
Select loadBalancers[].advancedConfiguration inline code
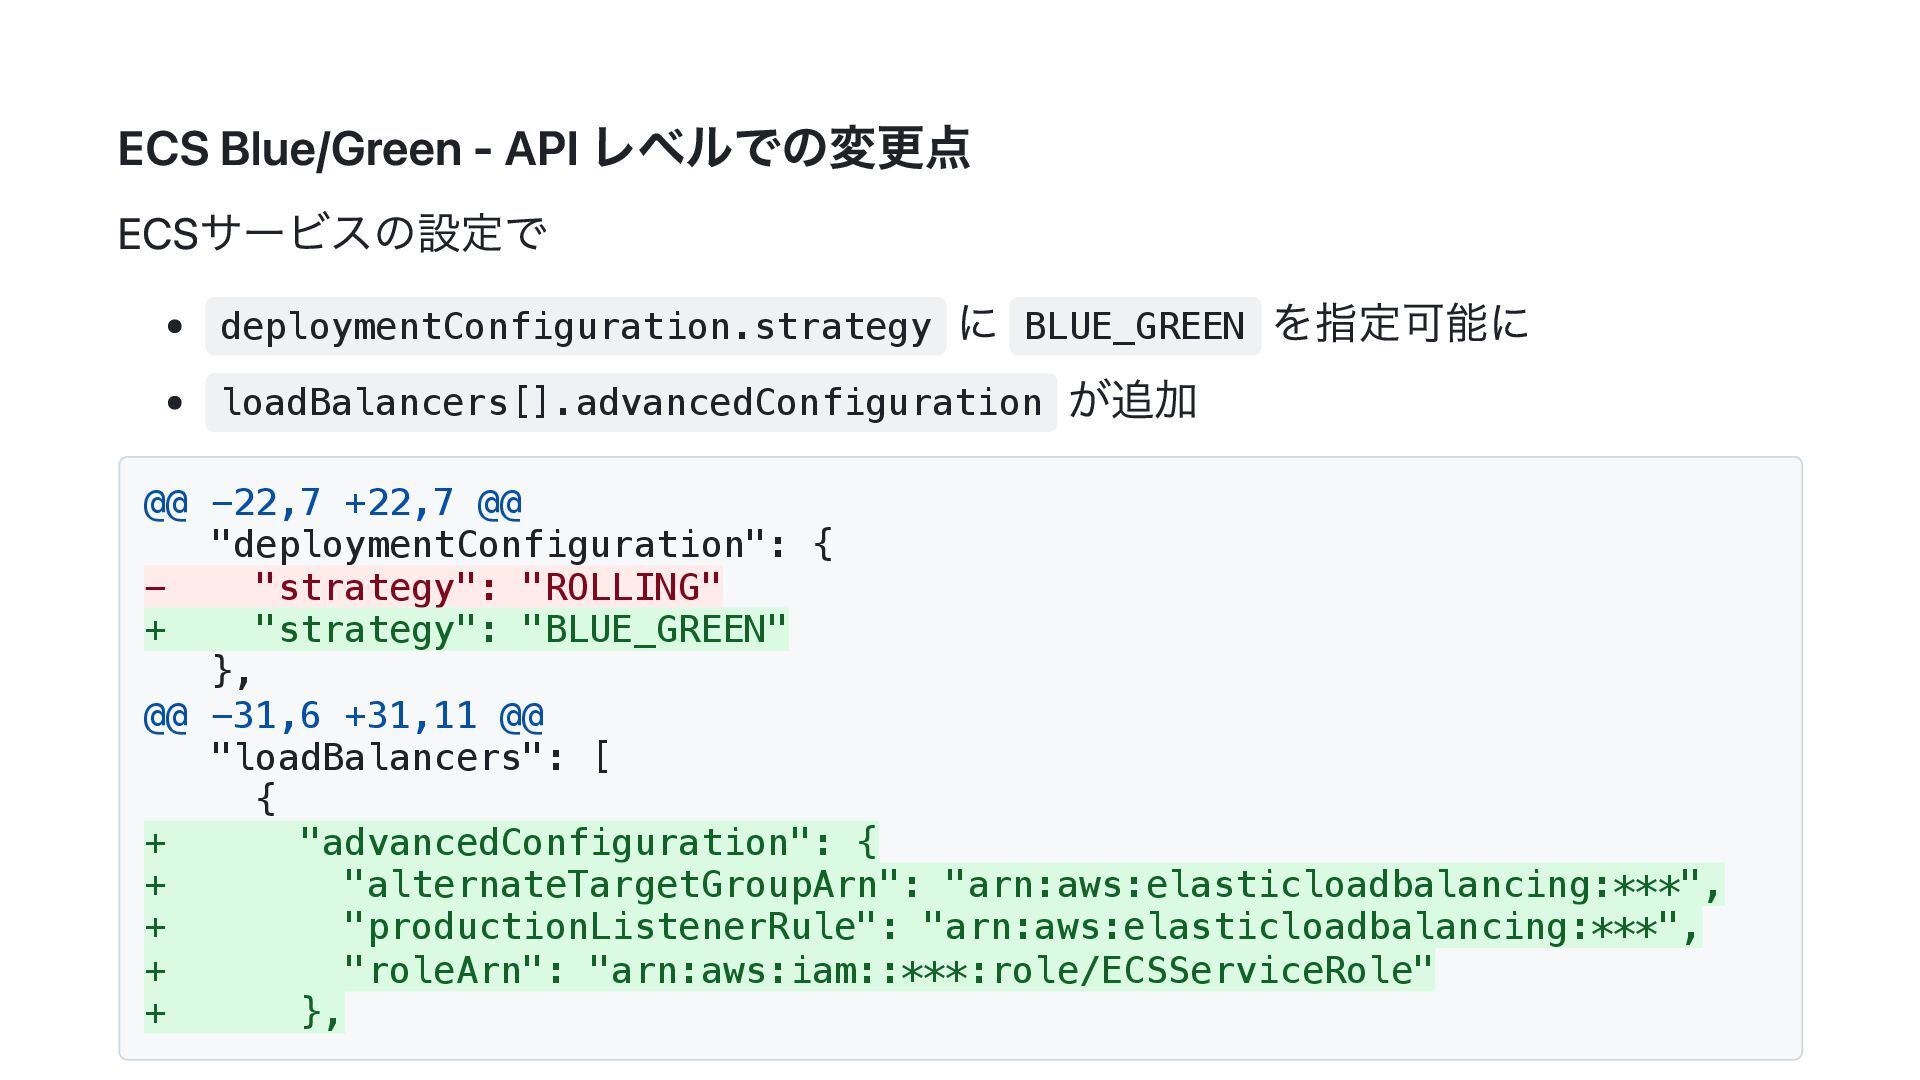click(x=631, y=403)
